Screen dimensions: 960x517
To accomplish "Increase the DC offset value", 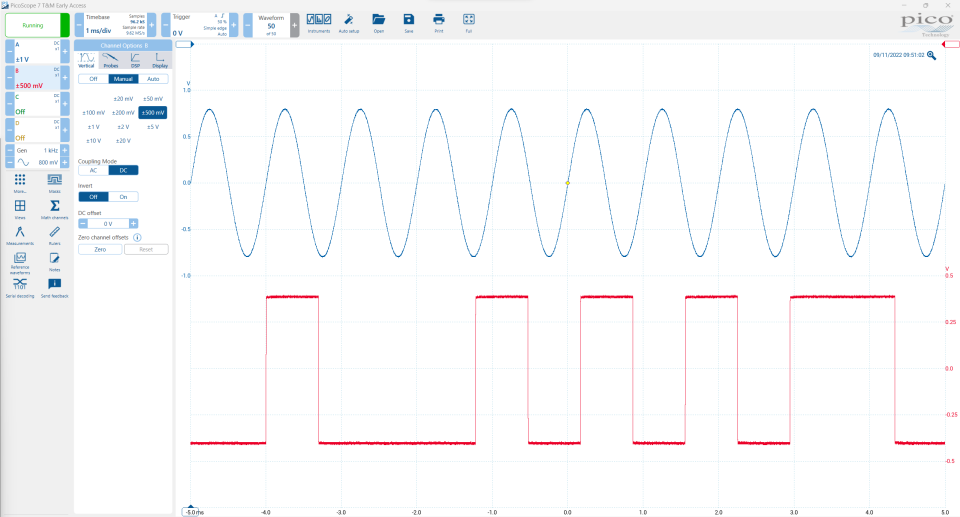I will [133, 224].
